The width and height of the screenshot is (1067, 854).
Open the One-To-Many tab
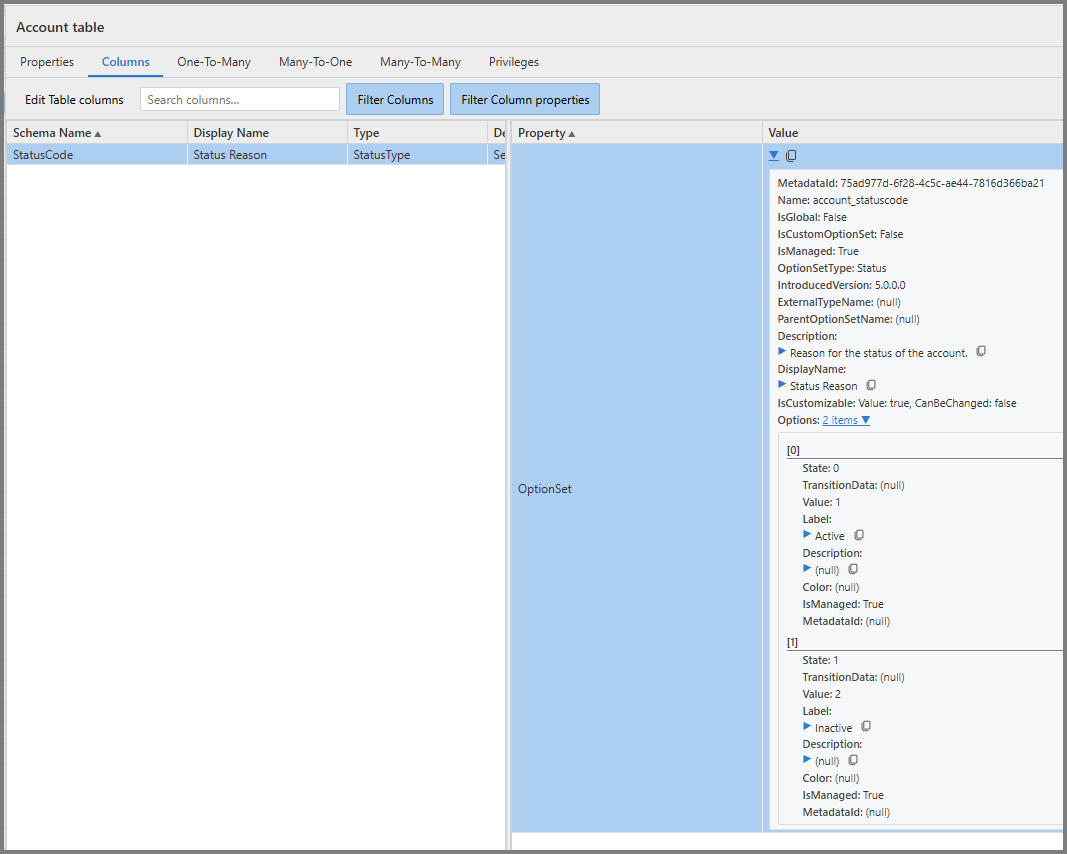click(213, 61)
